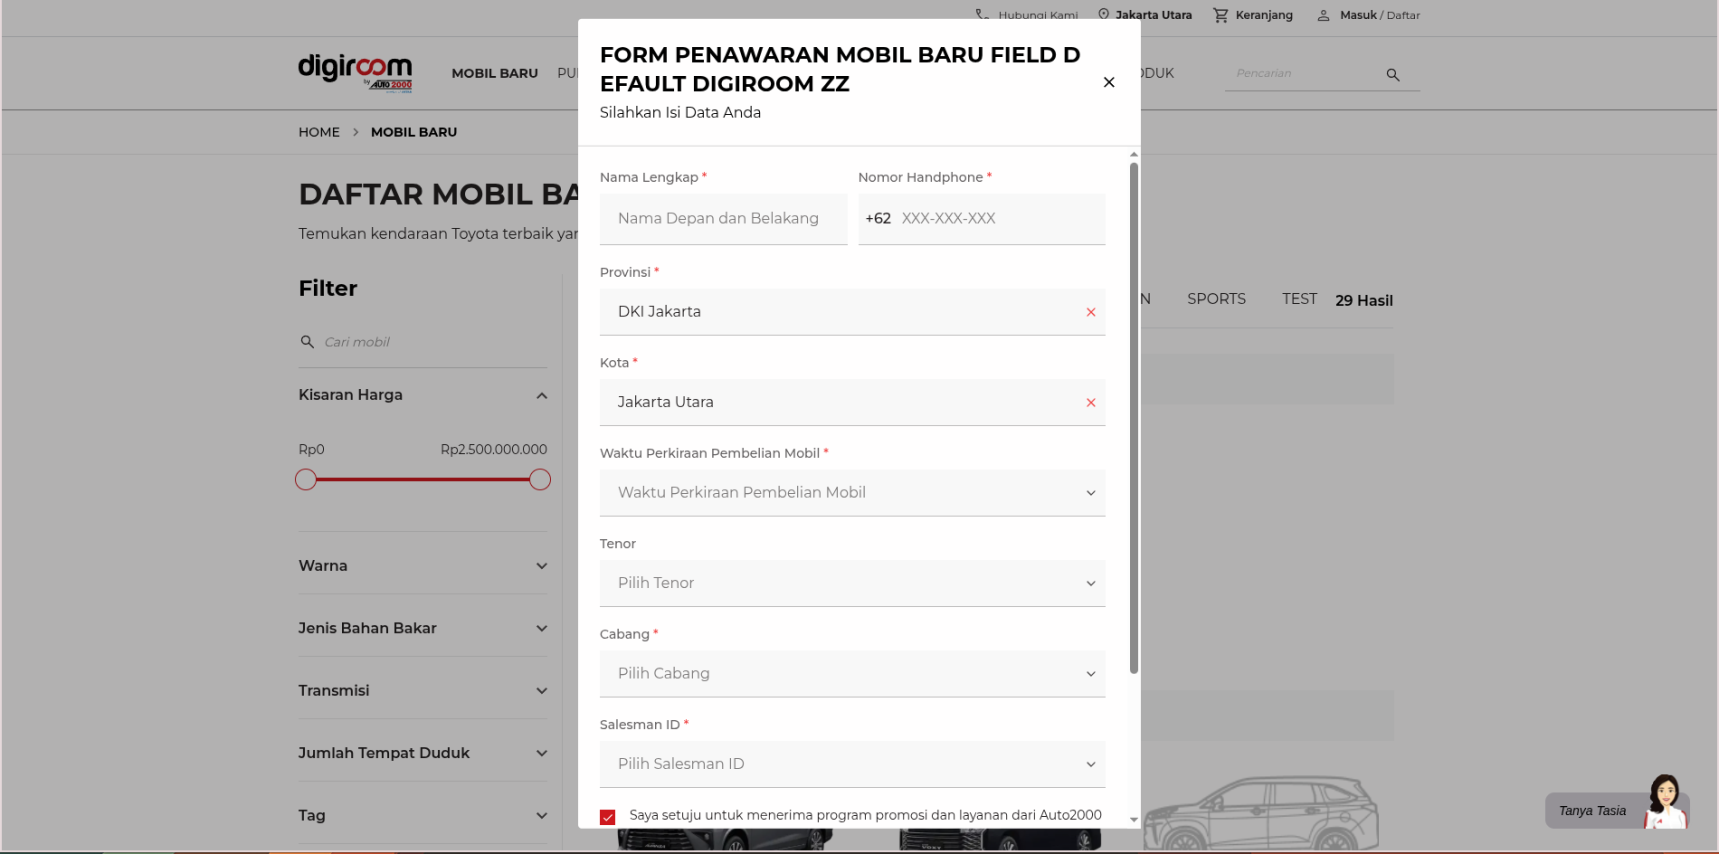Click the Hubungi Kami phone icon
The width and height of the screenshot is (1719, 854).
982,14
